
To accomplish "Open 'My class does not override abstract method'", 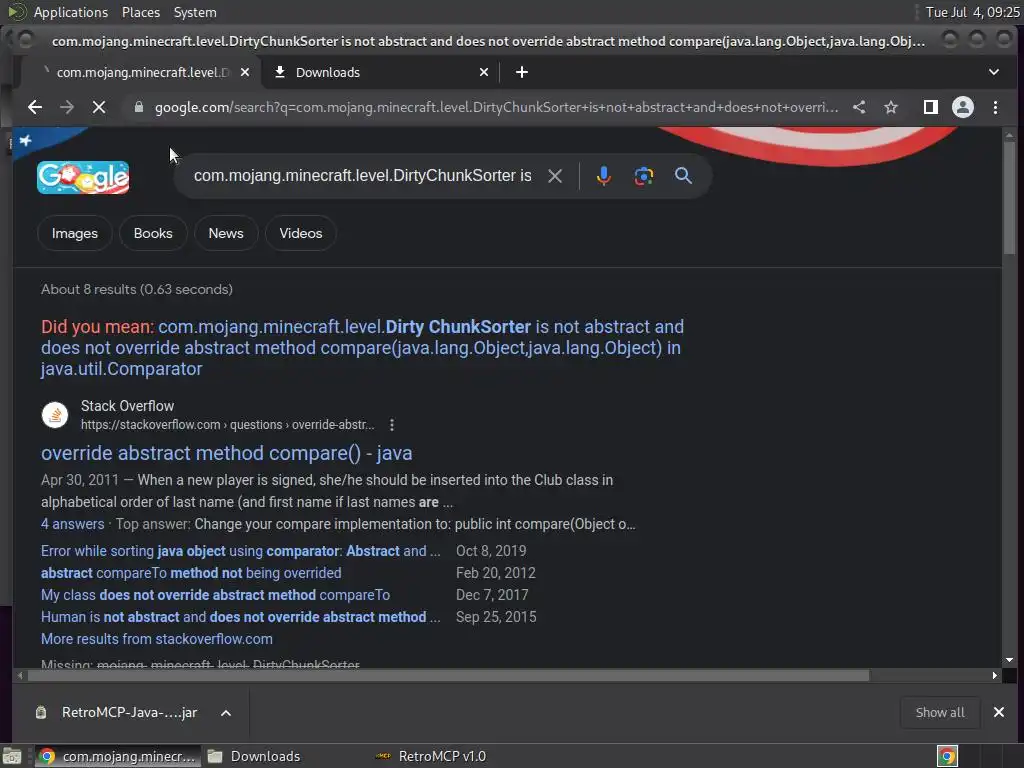I will pyautogui.click(x=216, y=595).
